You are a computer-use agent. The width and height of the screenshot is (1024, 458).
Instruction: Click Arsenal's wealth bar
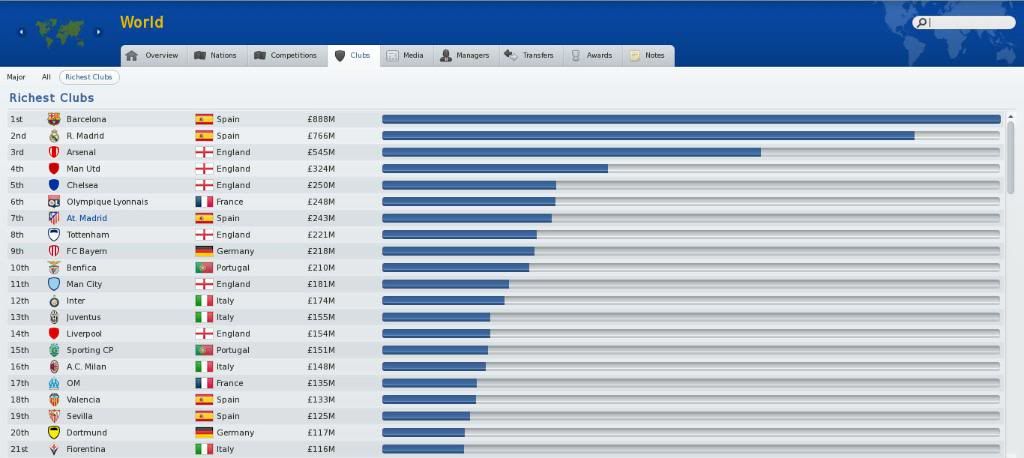click(571, 152)
